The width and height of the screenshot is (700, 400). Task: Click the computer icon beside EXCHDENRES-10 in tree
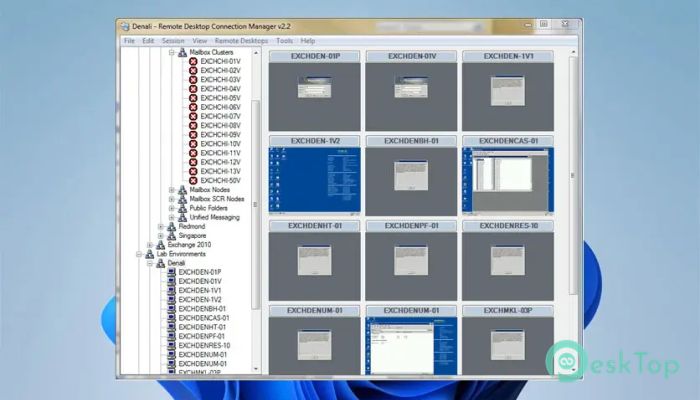pyautogui.click(x=171, y=345)
